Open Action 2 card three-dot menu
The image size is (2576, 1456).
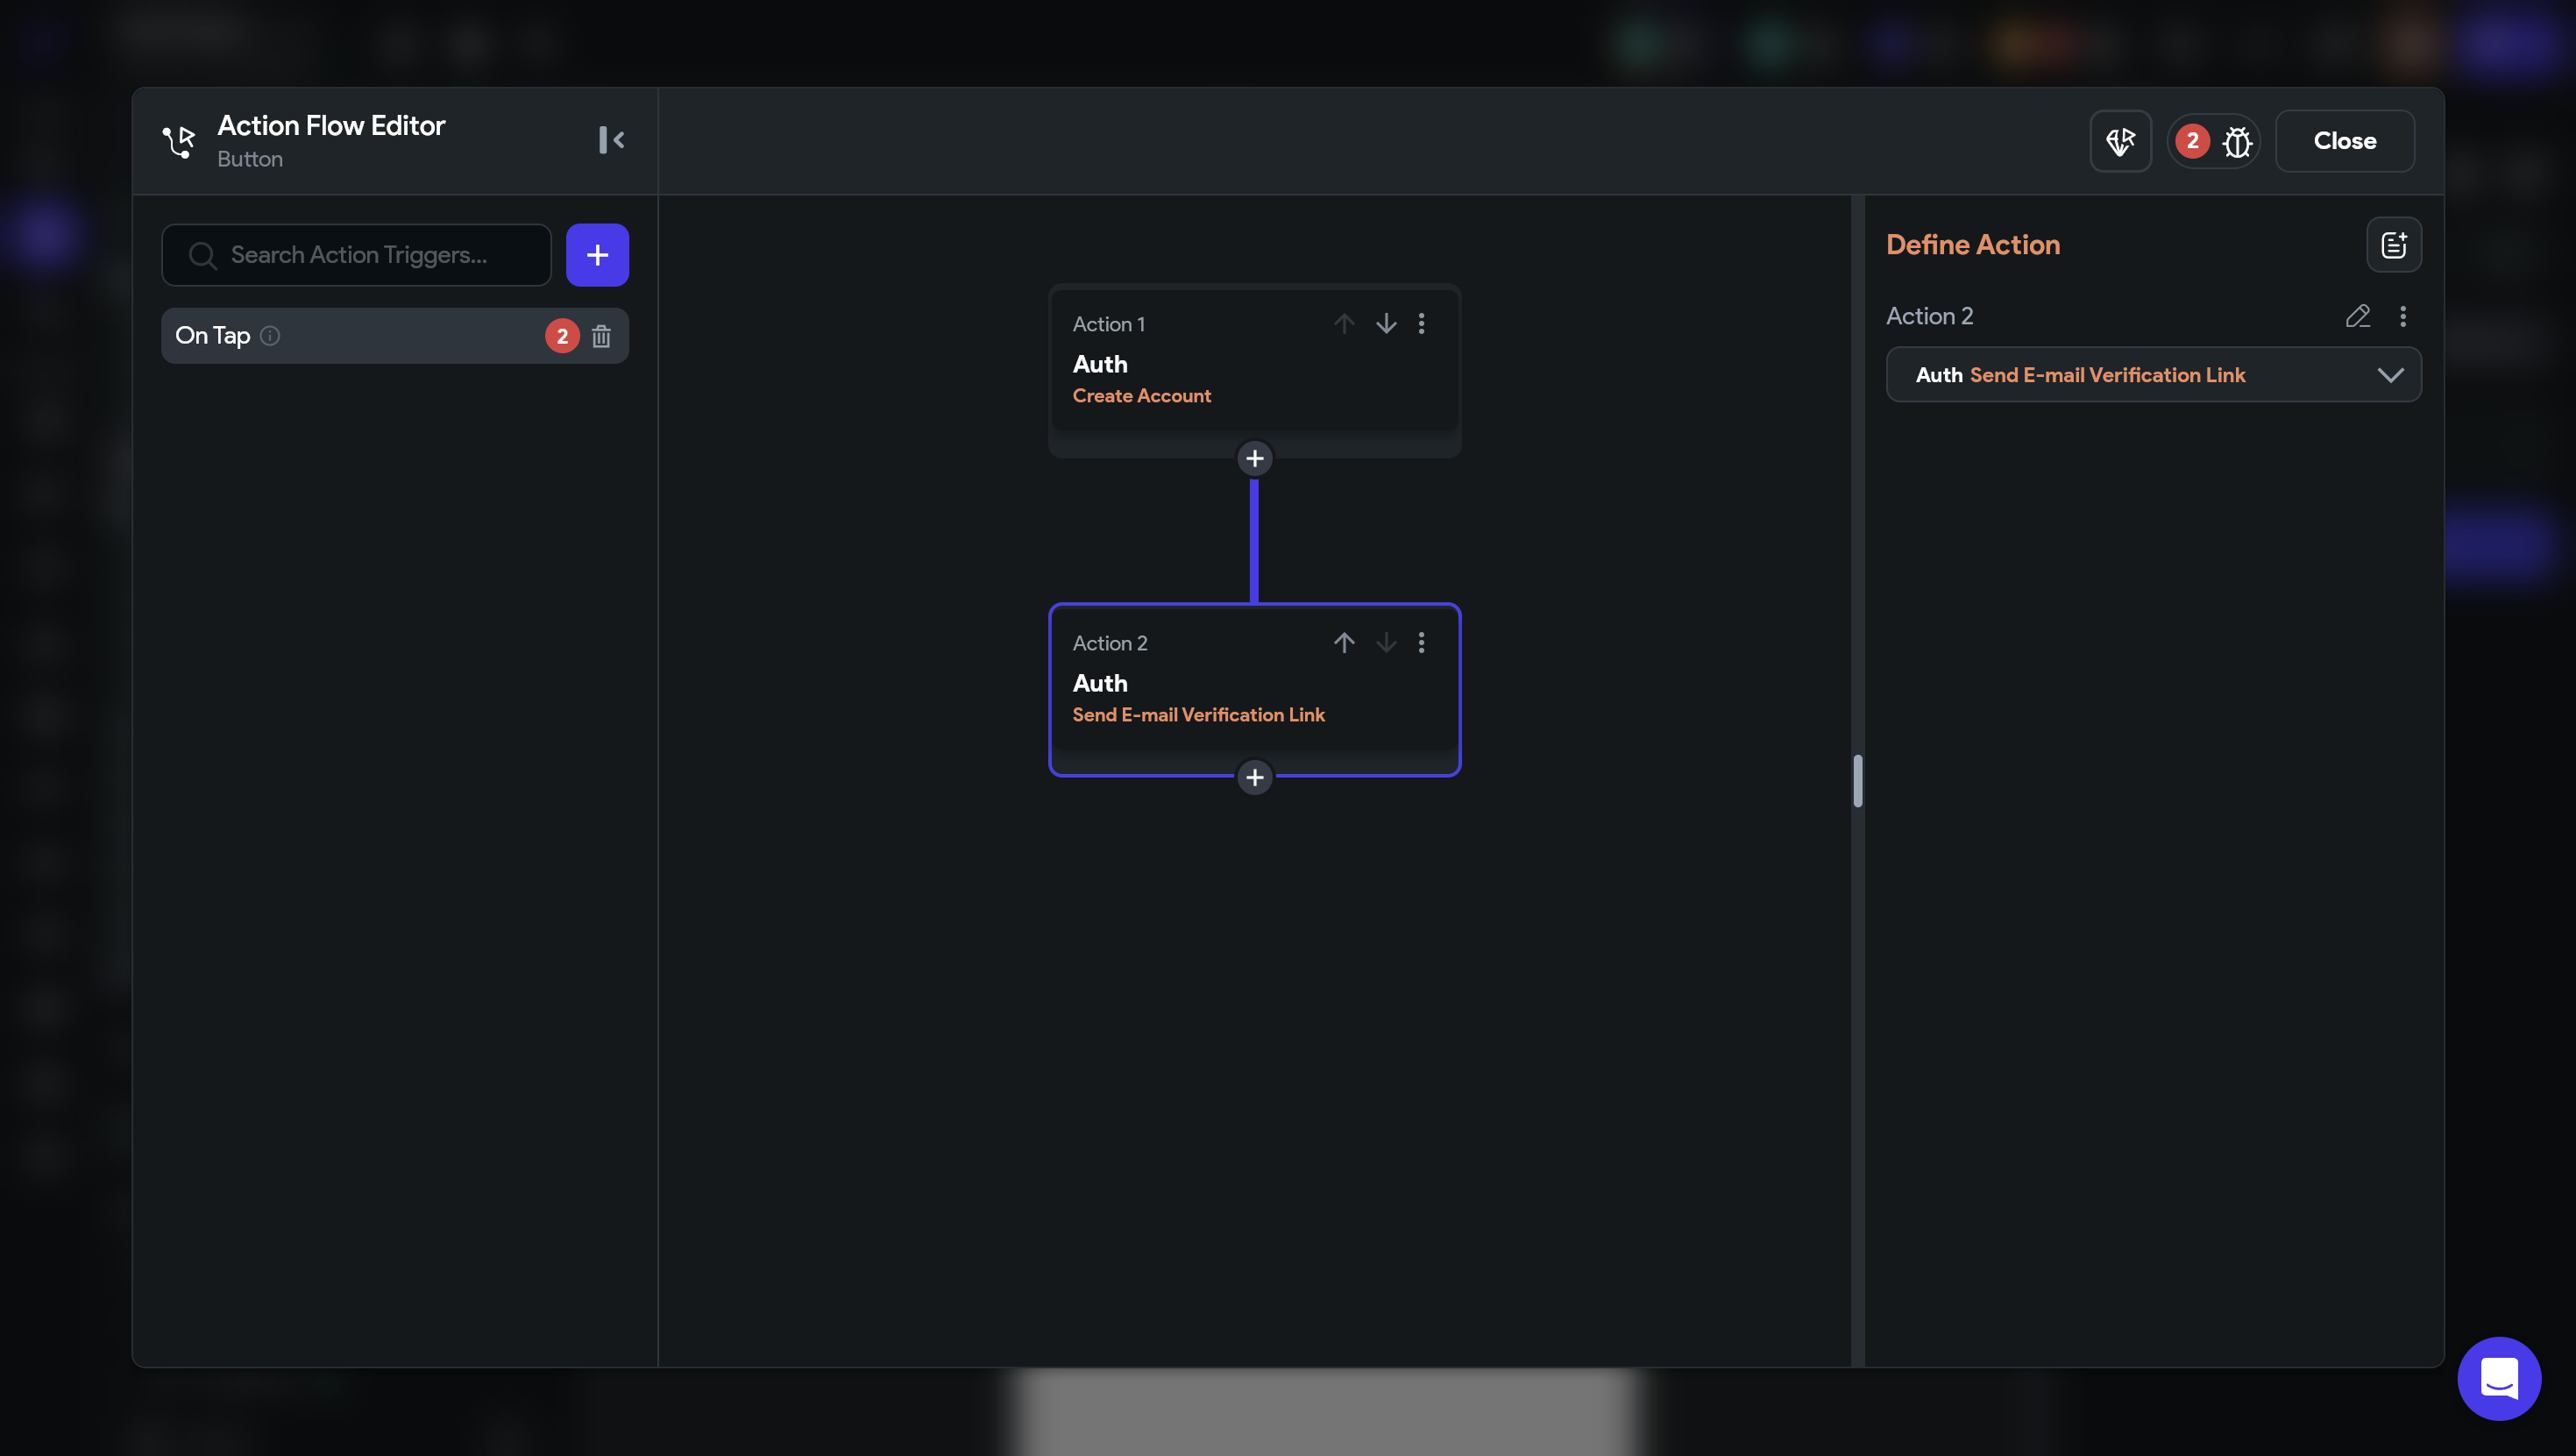(x=1421, y=642)
